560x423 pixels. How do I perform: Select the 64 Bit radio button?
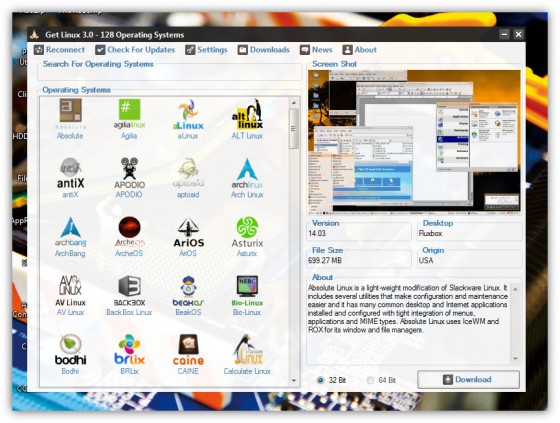pos(370,380)
